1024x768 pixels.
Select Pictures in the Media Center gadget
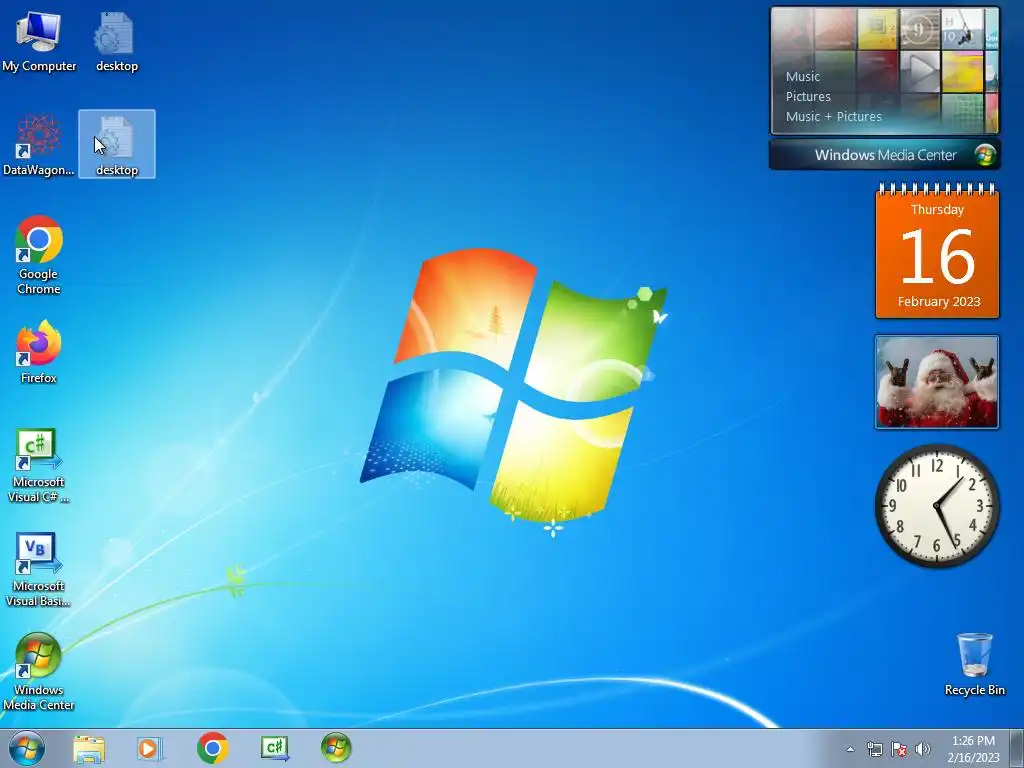click(x=808, y=97)
